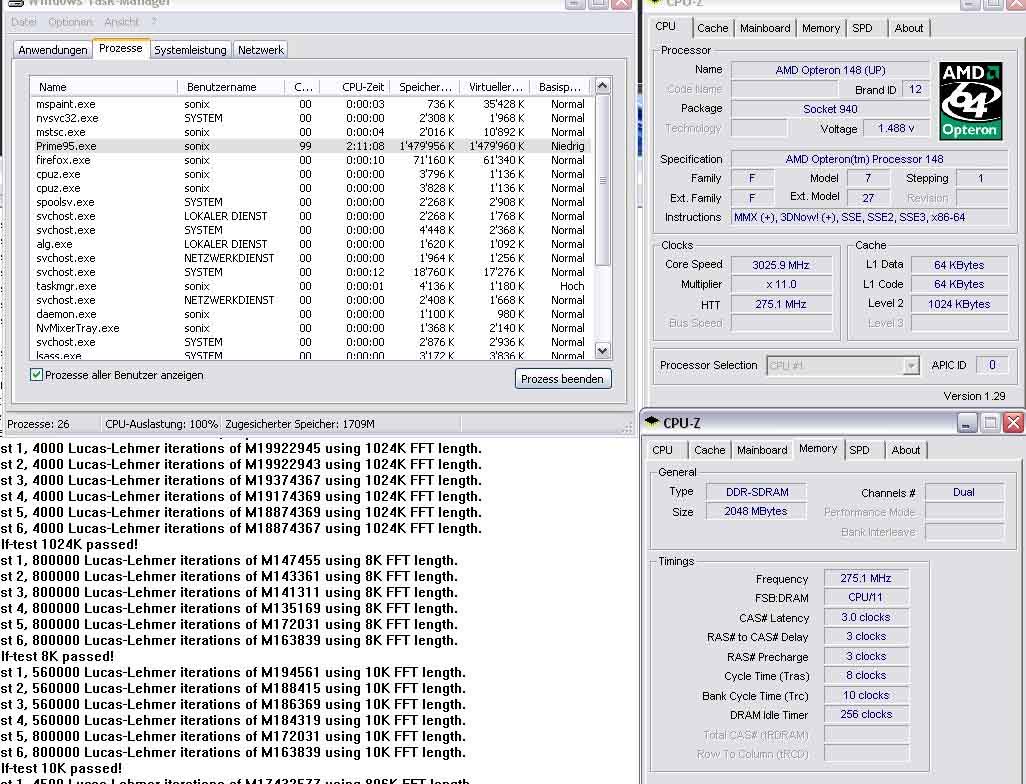Select the daemon.exe process row
Image resolution: width=1026 pixels, height=784 pixels.
(x=311, y=314)
